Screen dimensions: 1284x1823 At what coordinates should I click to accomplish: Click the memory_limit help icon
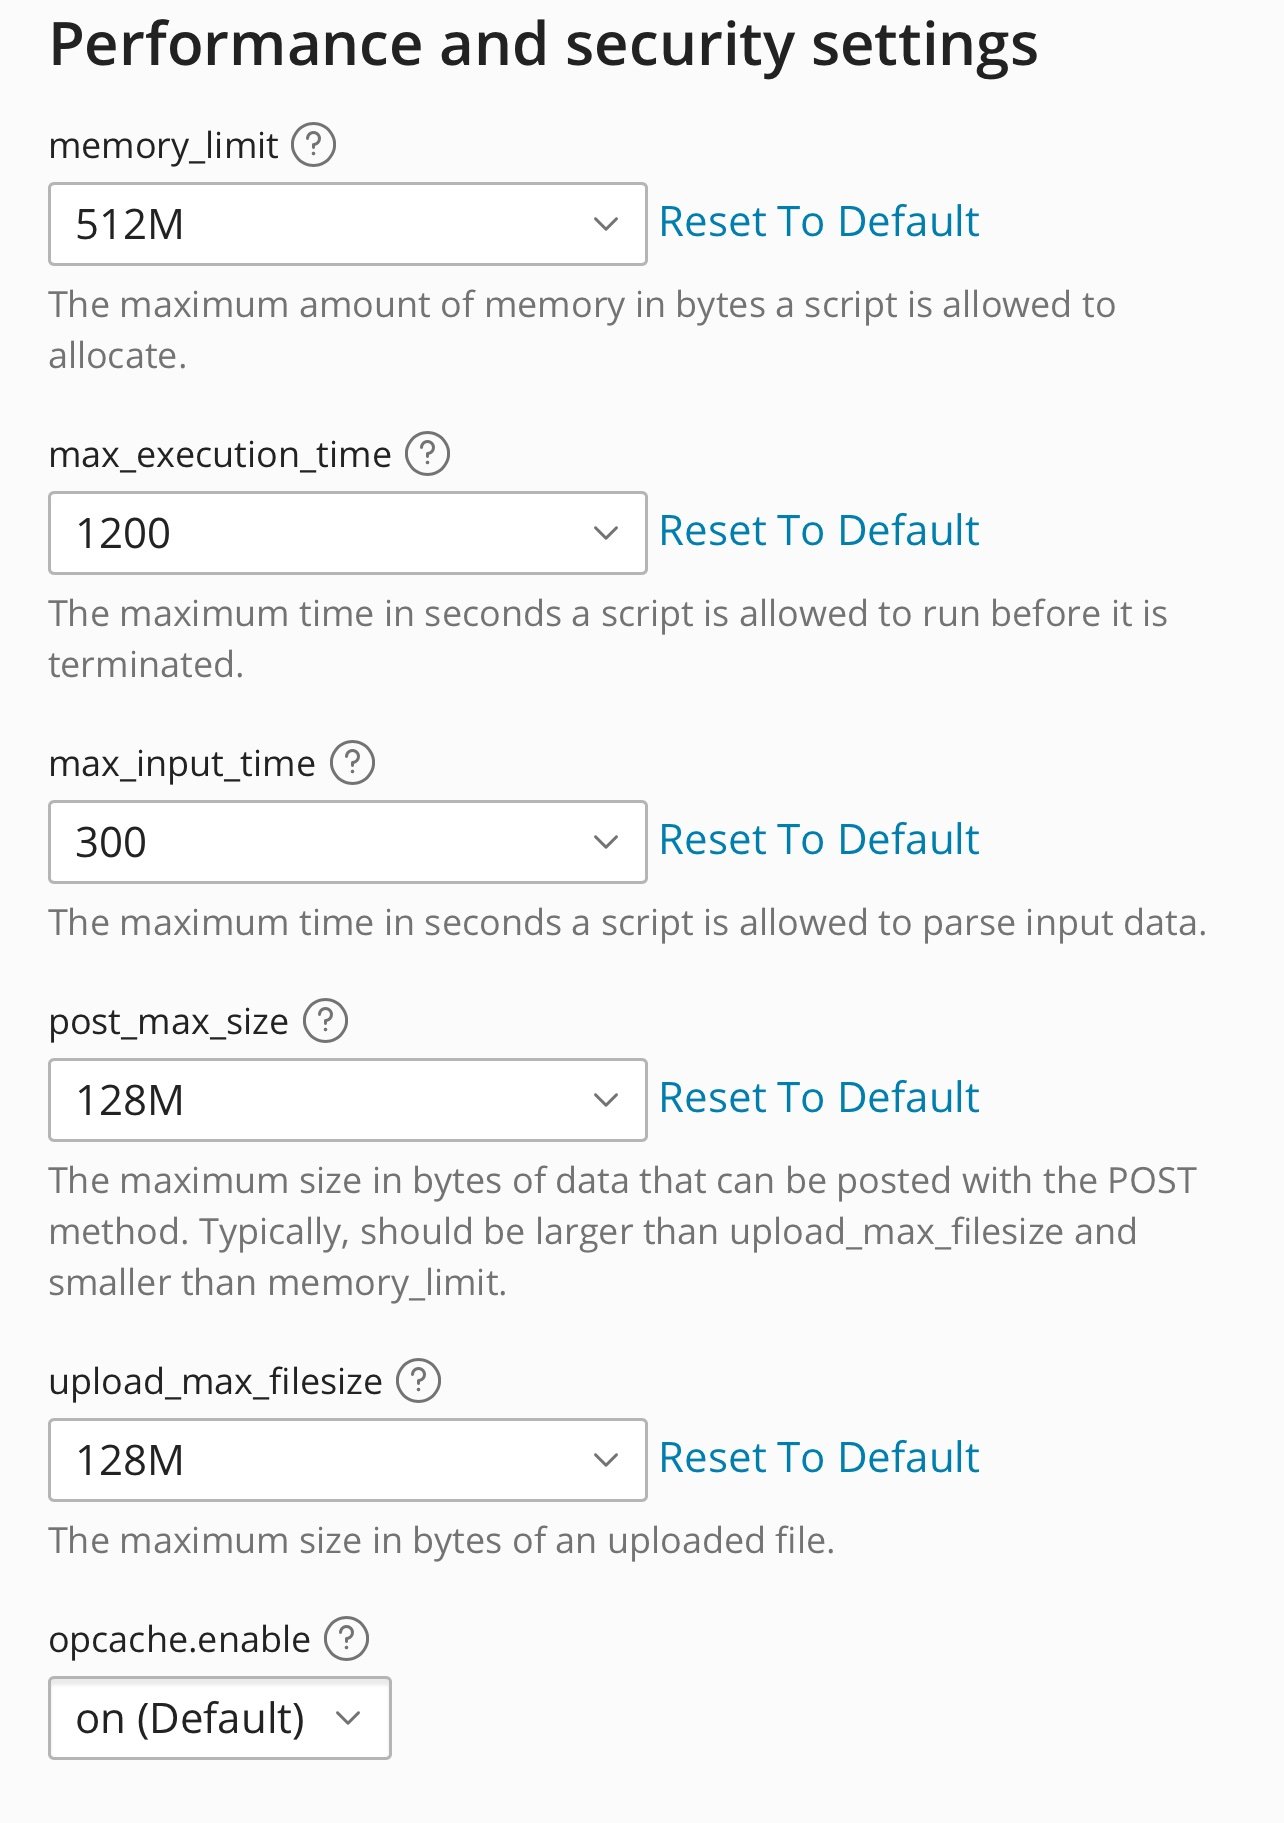[313, 145]
